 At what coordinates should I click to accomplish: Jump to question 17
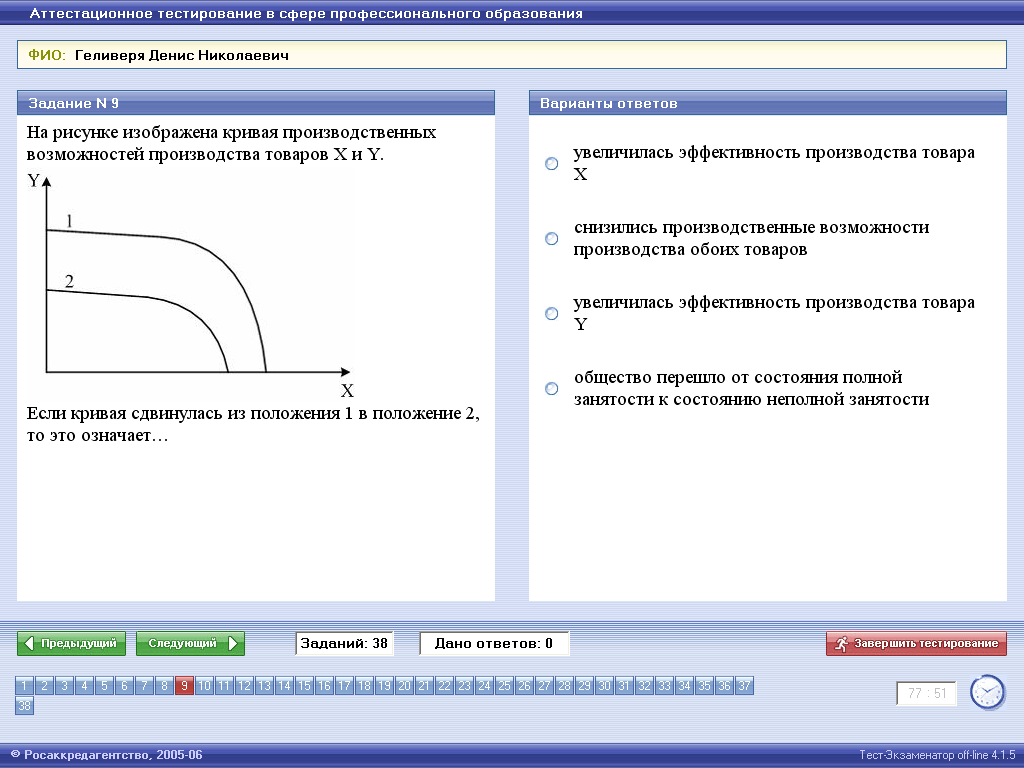pyautogui.click(x=344, y=686)
